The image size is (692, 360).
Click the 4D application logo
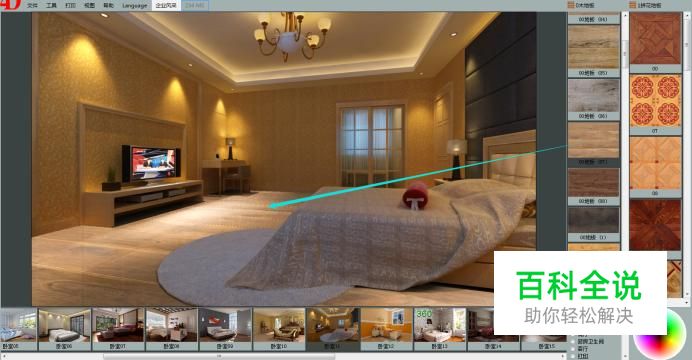click(x=11, y=5)
